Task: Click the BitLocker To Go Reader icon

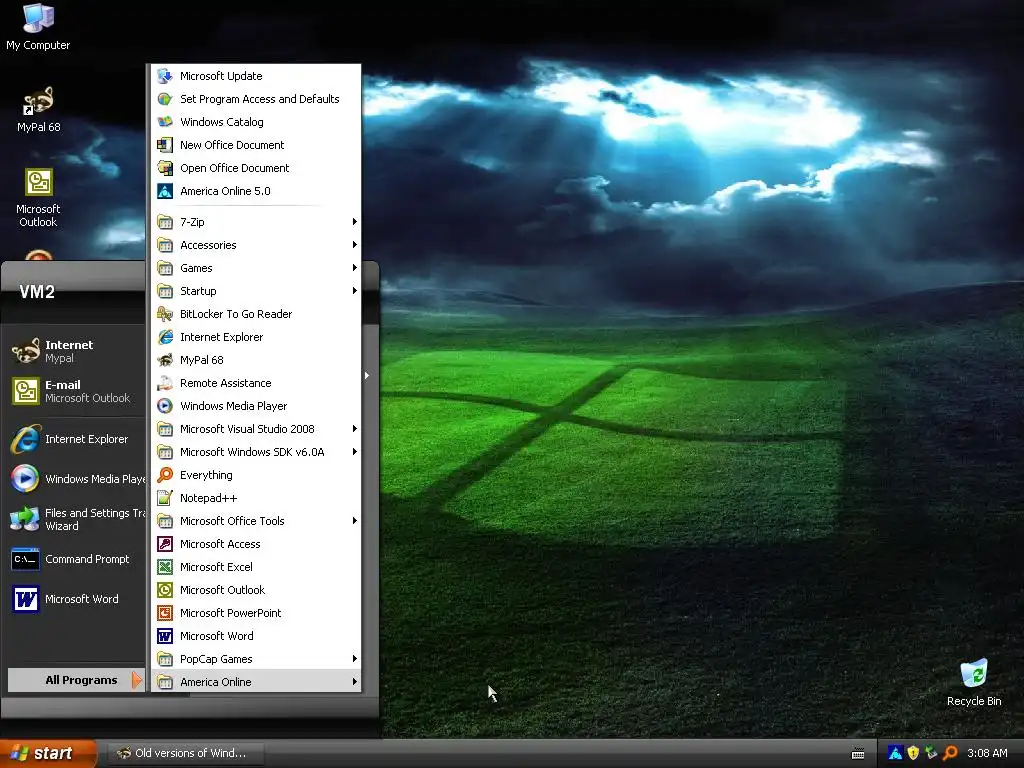Action: coord(165,314)
